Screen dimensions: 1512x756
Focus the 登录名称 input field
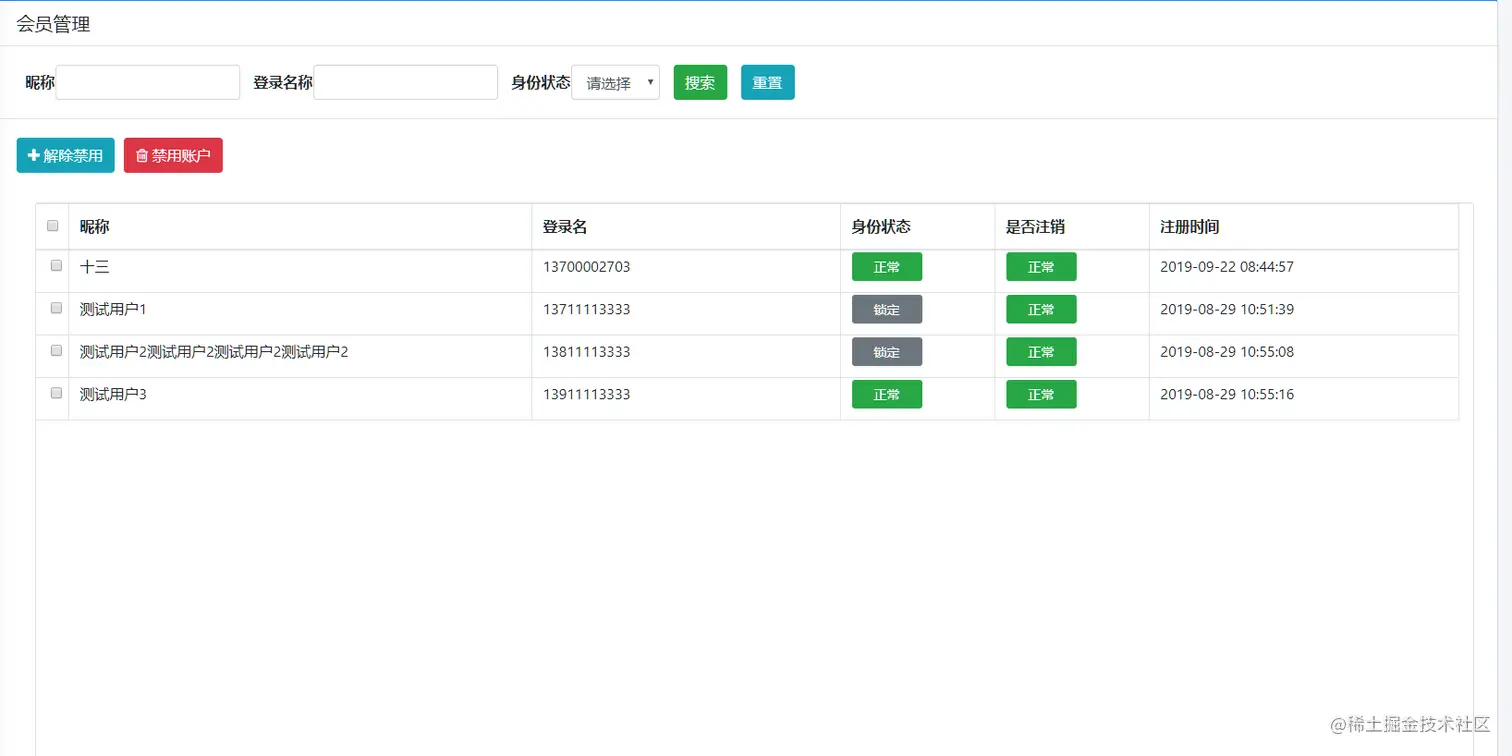[406, 82]
